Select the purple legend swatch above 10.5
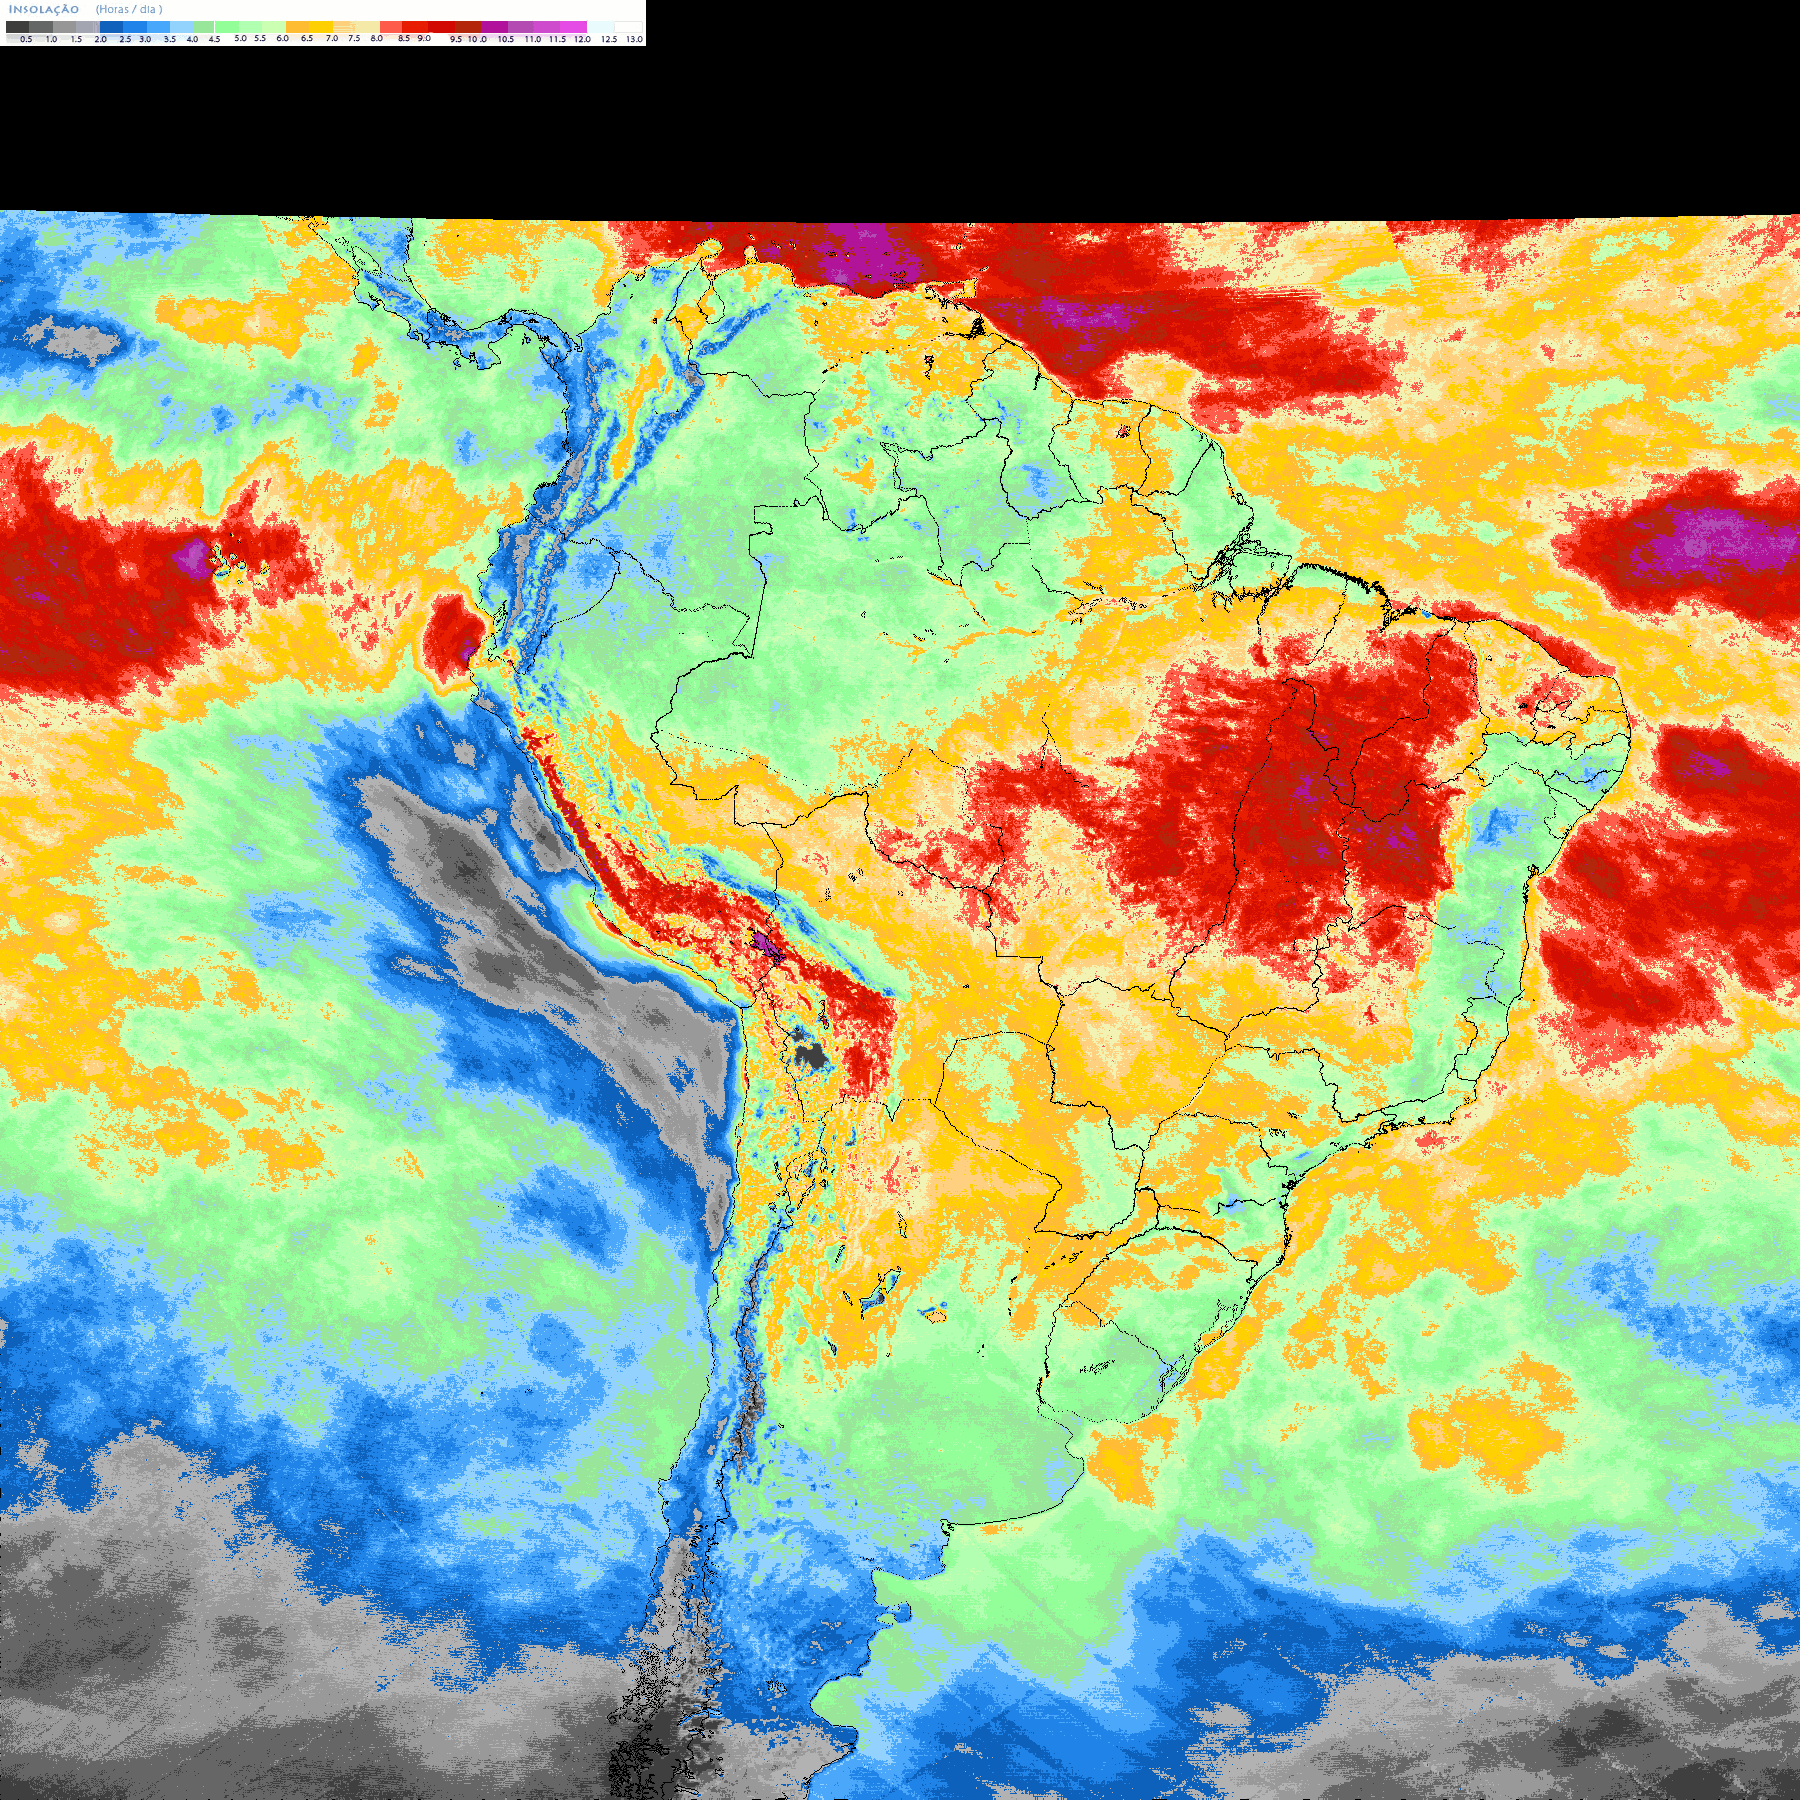Screen dimensions: 1800x1800 [x=494, y=27]
